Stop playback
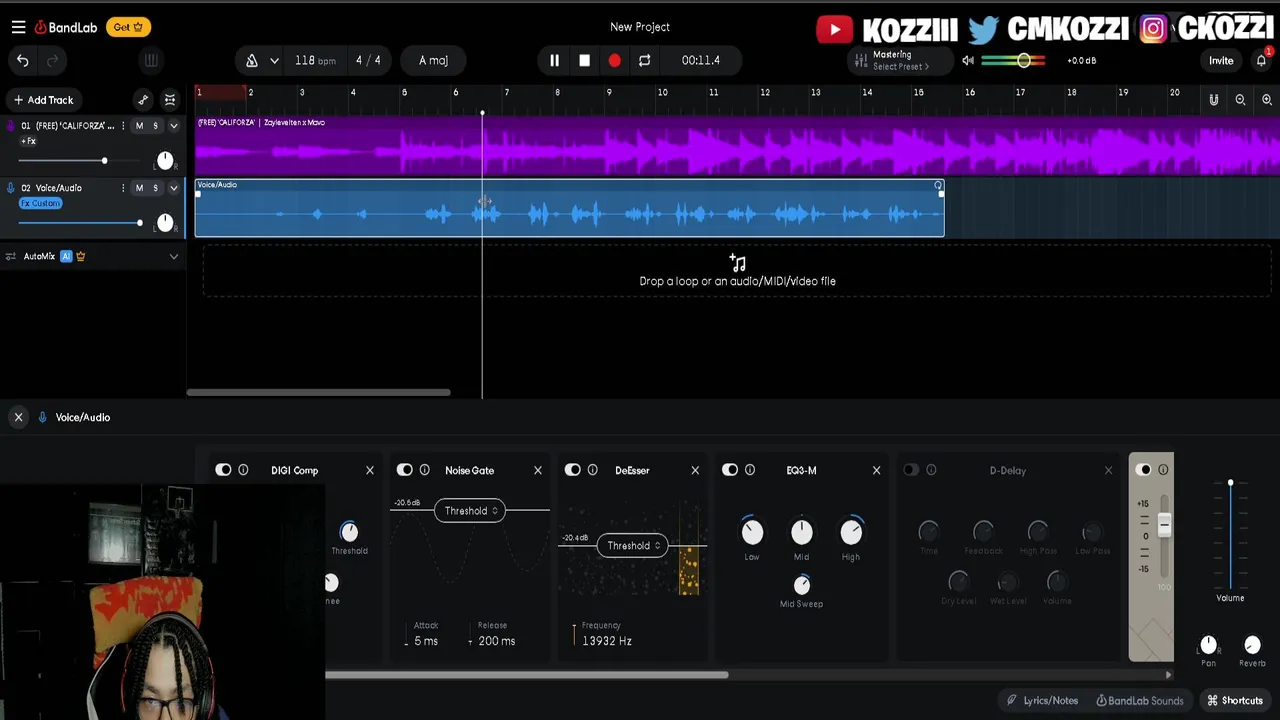The image size is (1280, 720). pos(584,61)
